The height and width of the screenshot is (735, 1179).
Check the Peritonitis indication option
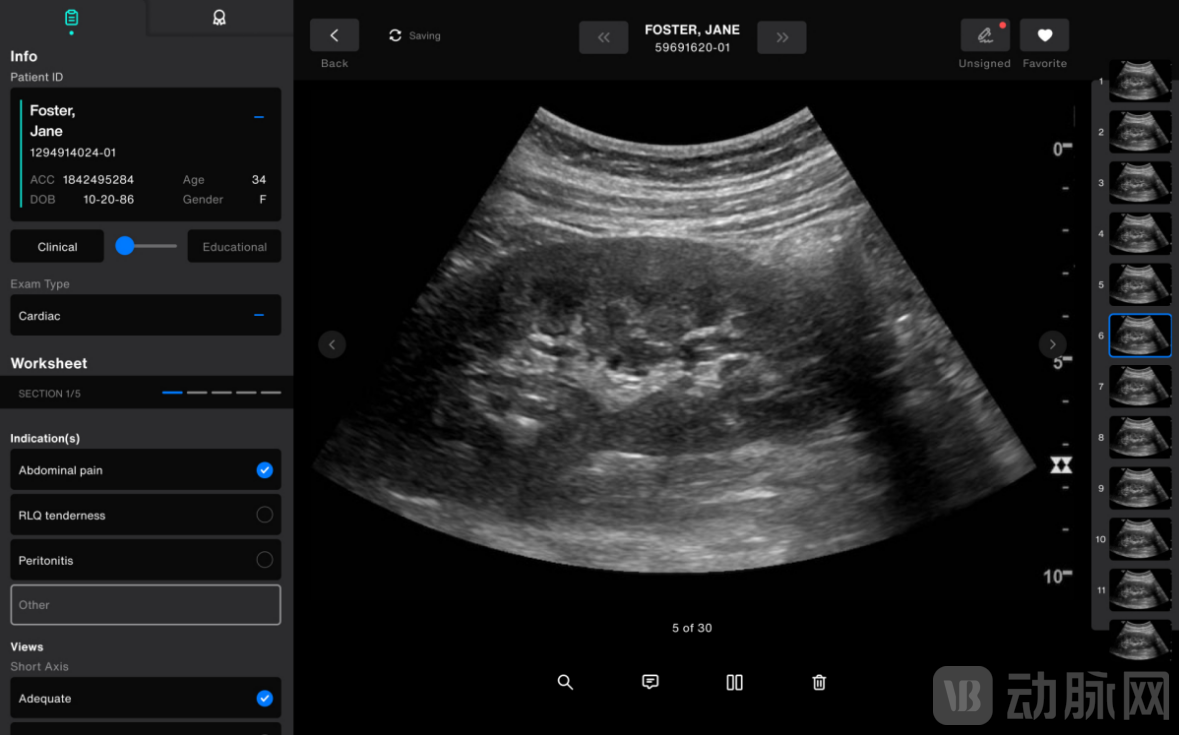264,560
